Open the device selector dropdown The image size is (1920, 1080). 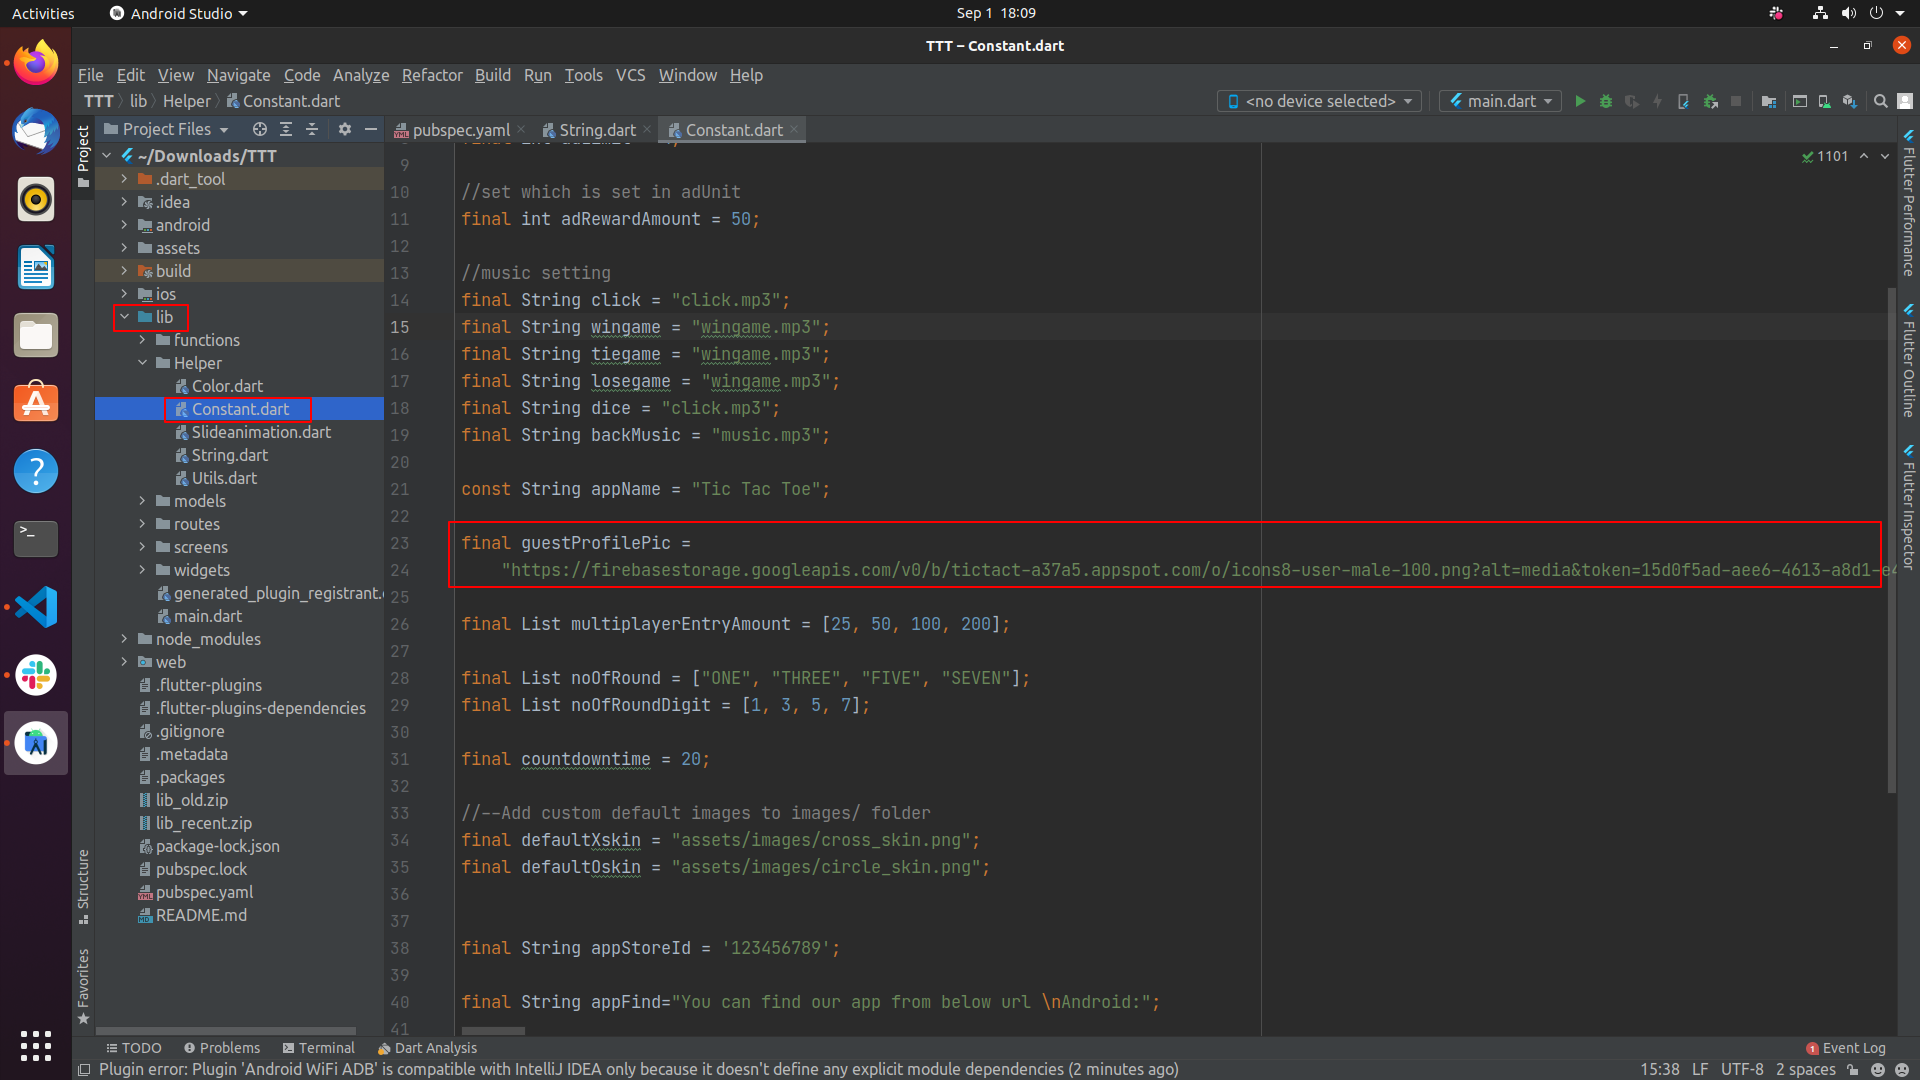pos(1319,101)
